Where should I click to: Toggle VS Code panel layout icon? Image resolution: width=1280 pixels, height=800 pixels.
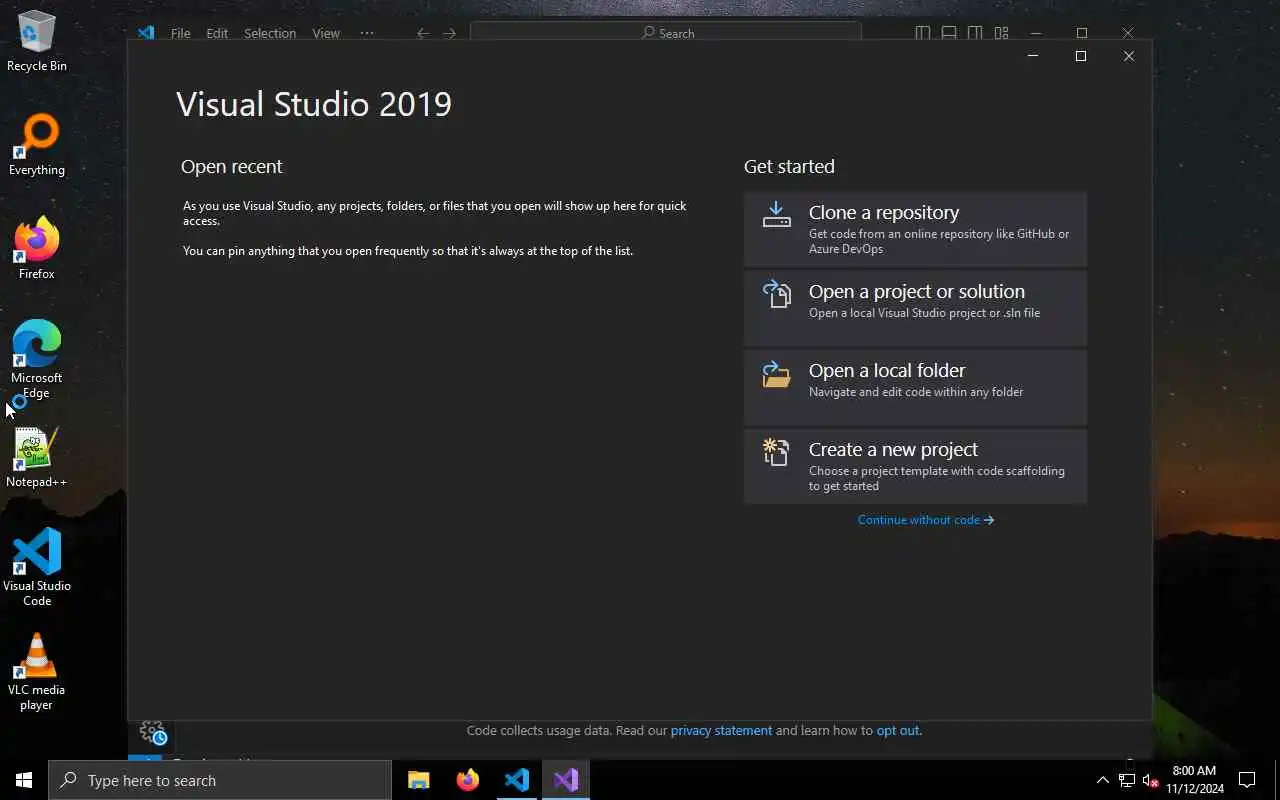(949, 33)
